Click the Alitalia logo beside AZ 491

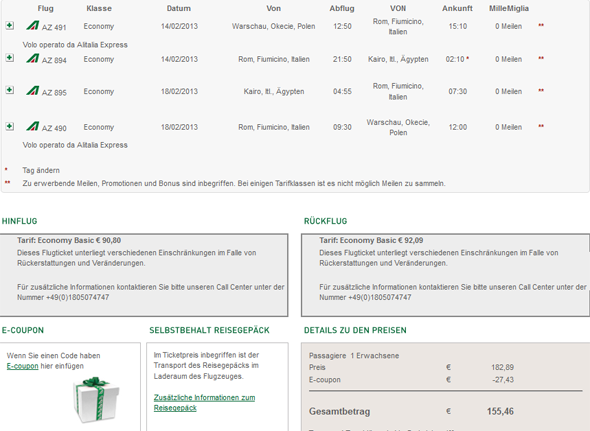click(x=33, y=26)
